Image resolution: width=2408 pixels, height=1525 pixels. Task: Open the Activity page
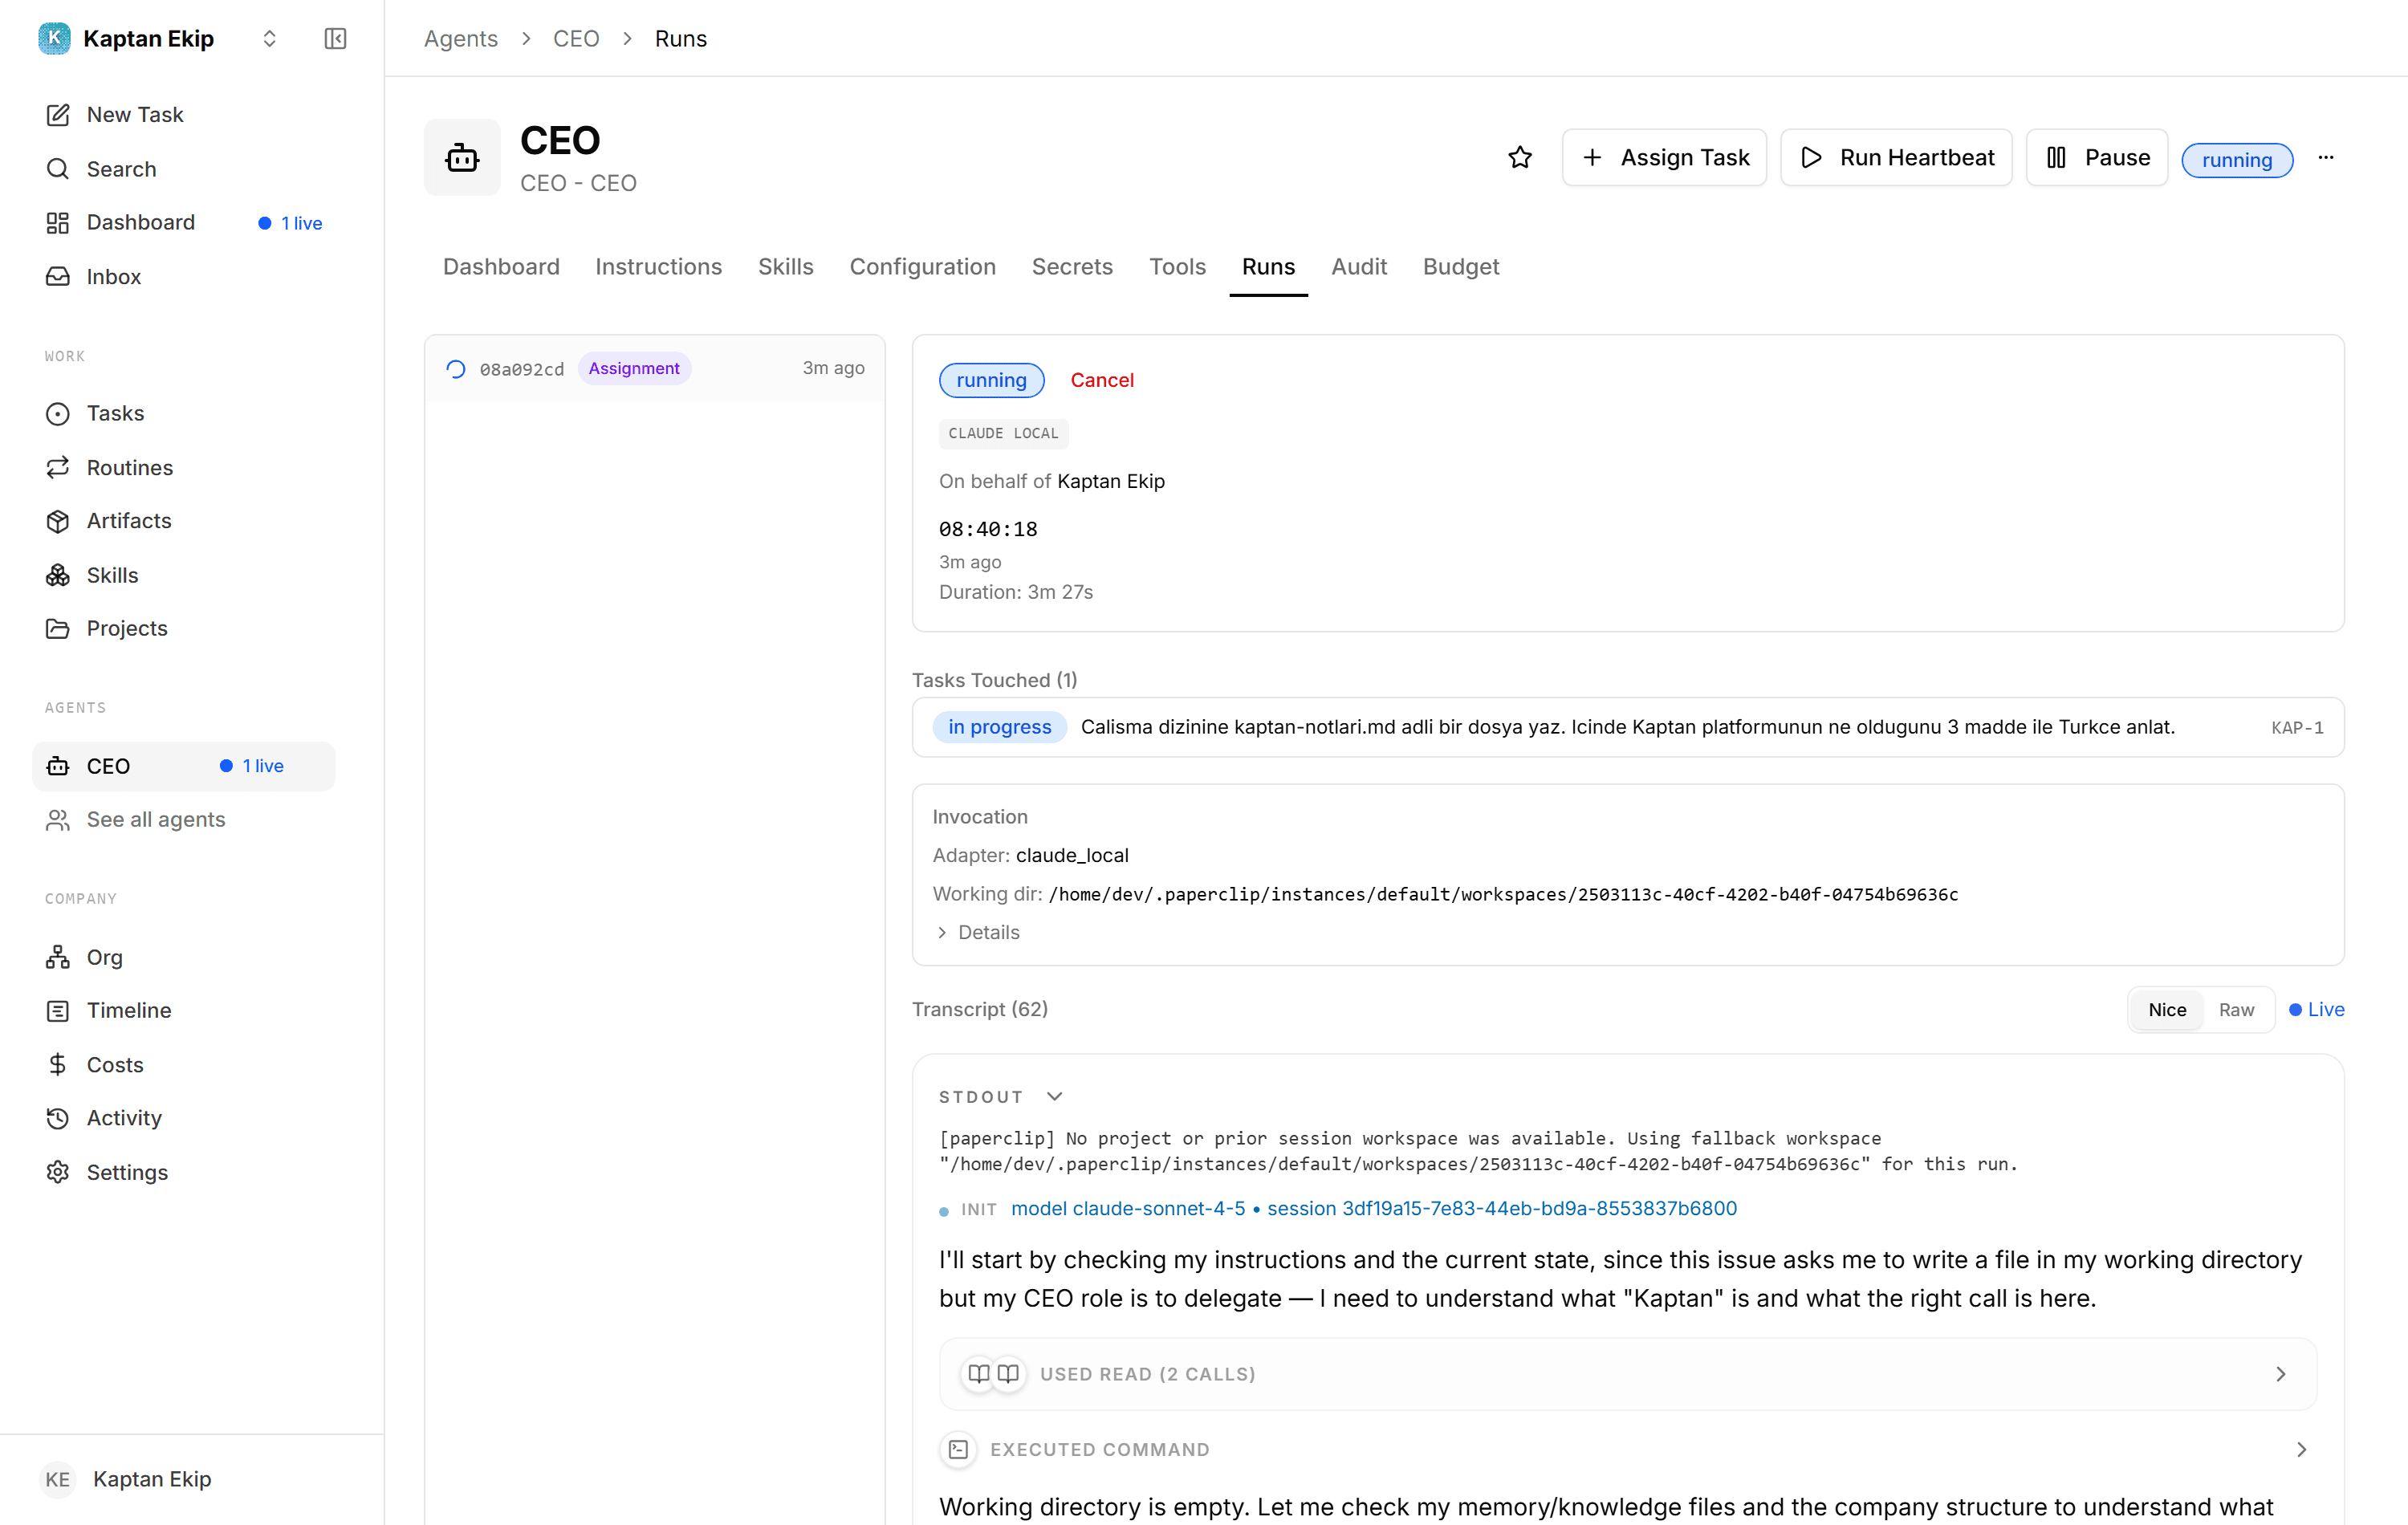pyautogui.click(x=184, y=1117)
